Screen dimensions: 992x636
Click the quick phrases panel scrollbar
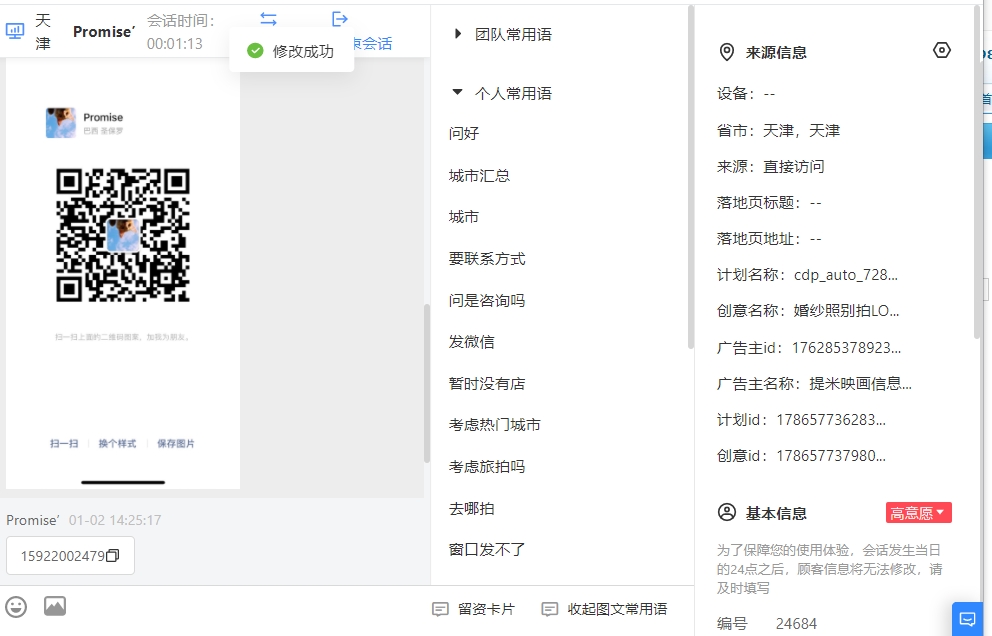point(691,177)
